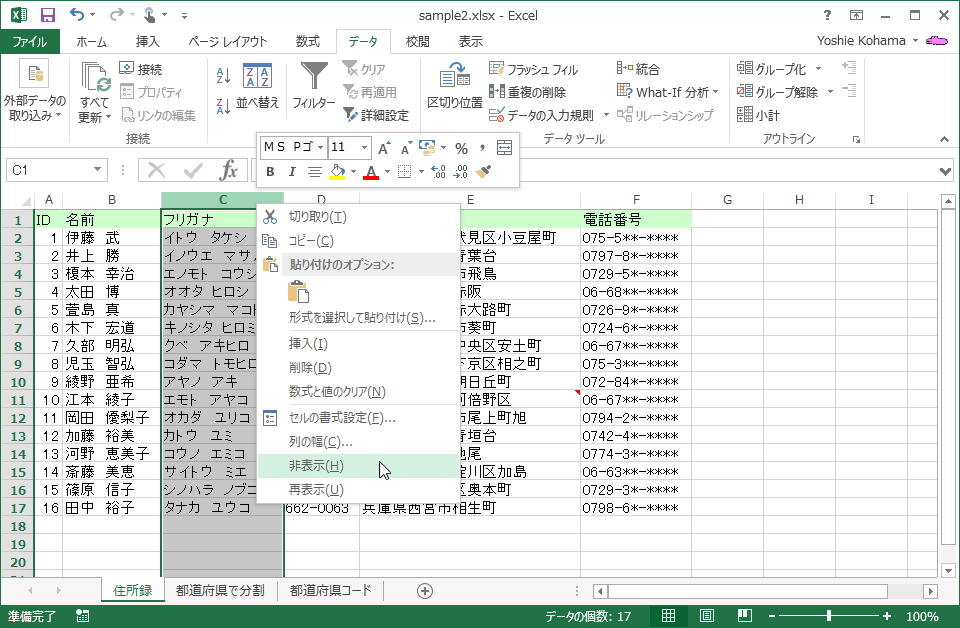Screen dimensions: 960x628
Task: Adjust the zoom slider handle
Action: click(829, 616)
